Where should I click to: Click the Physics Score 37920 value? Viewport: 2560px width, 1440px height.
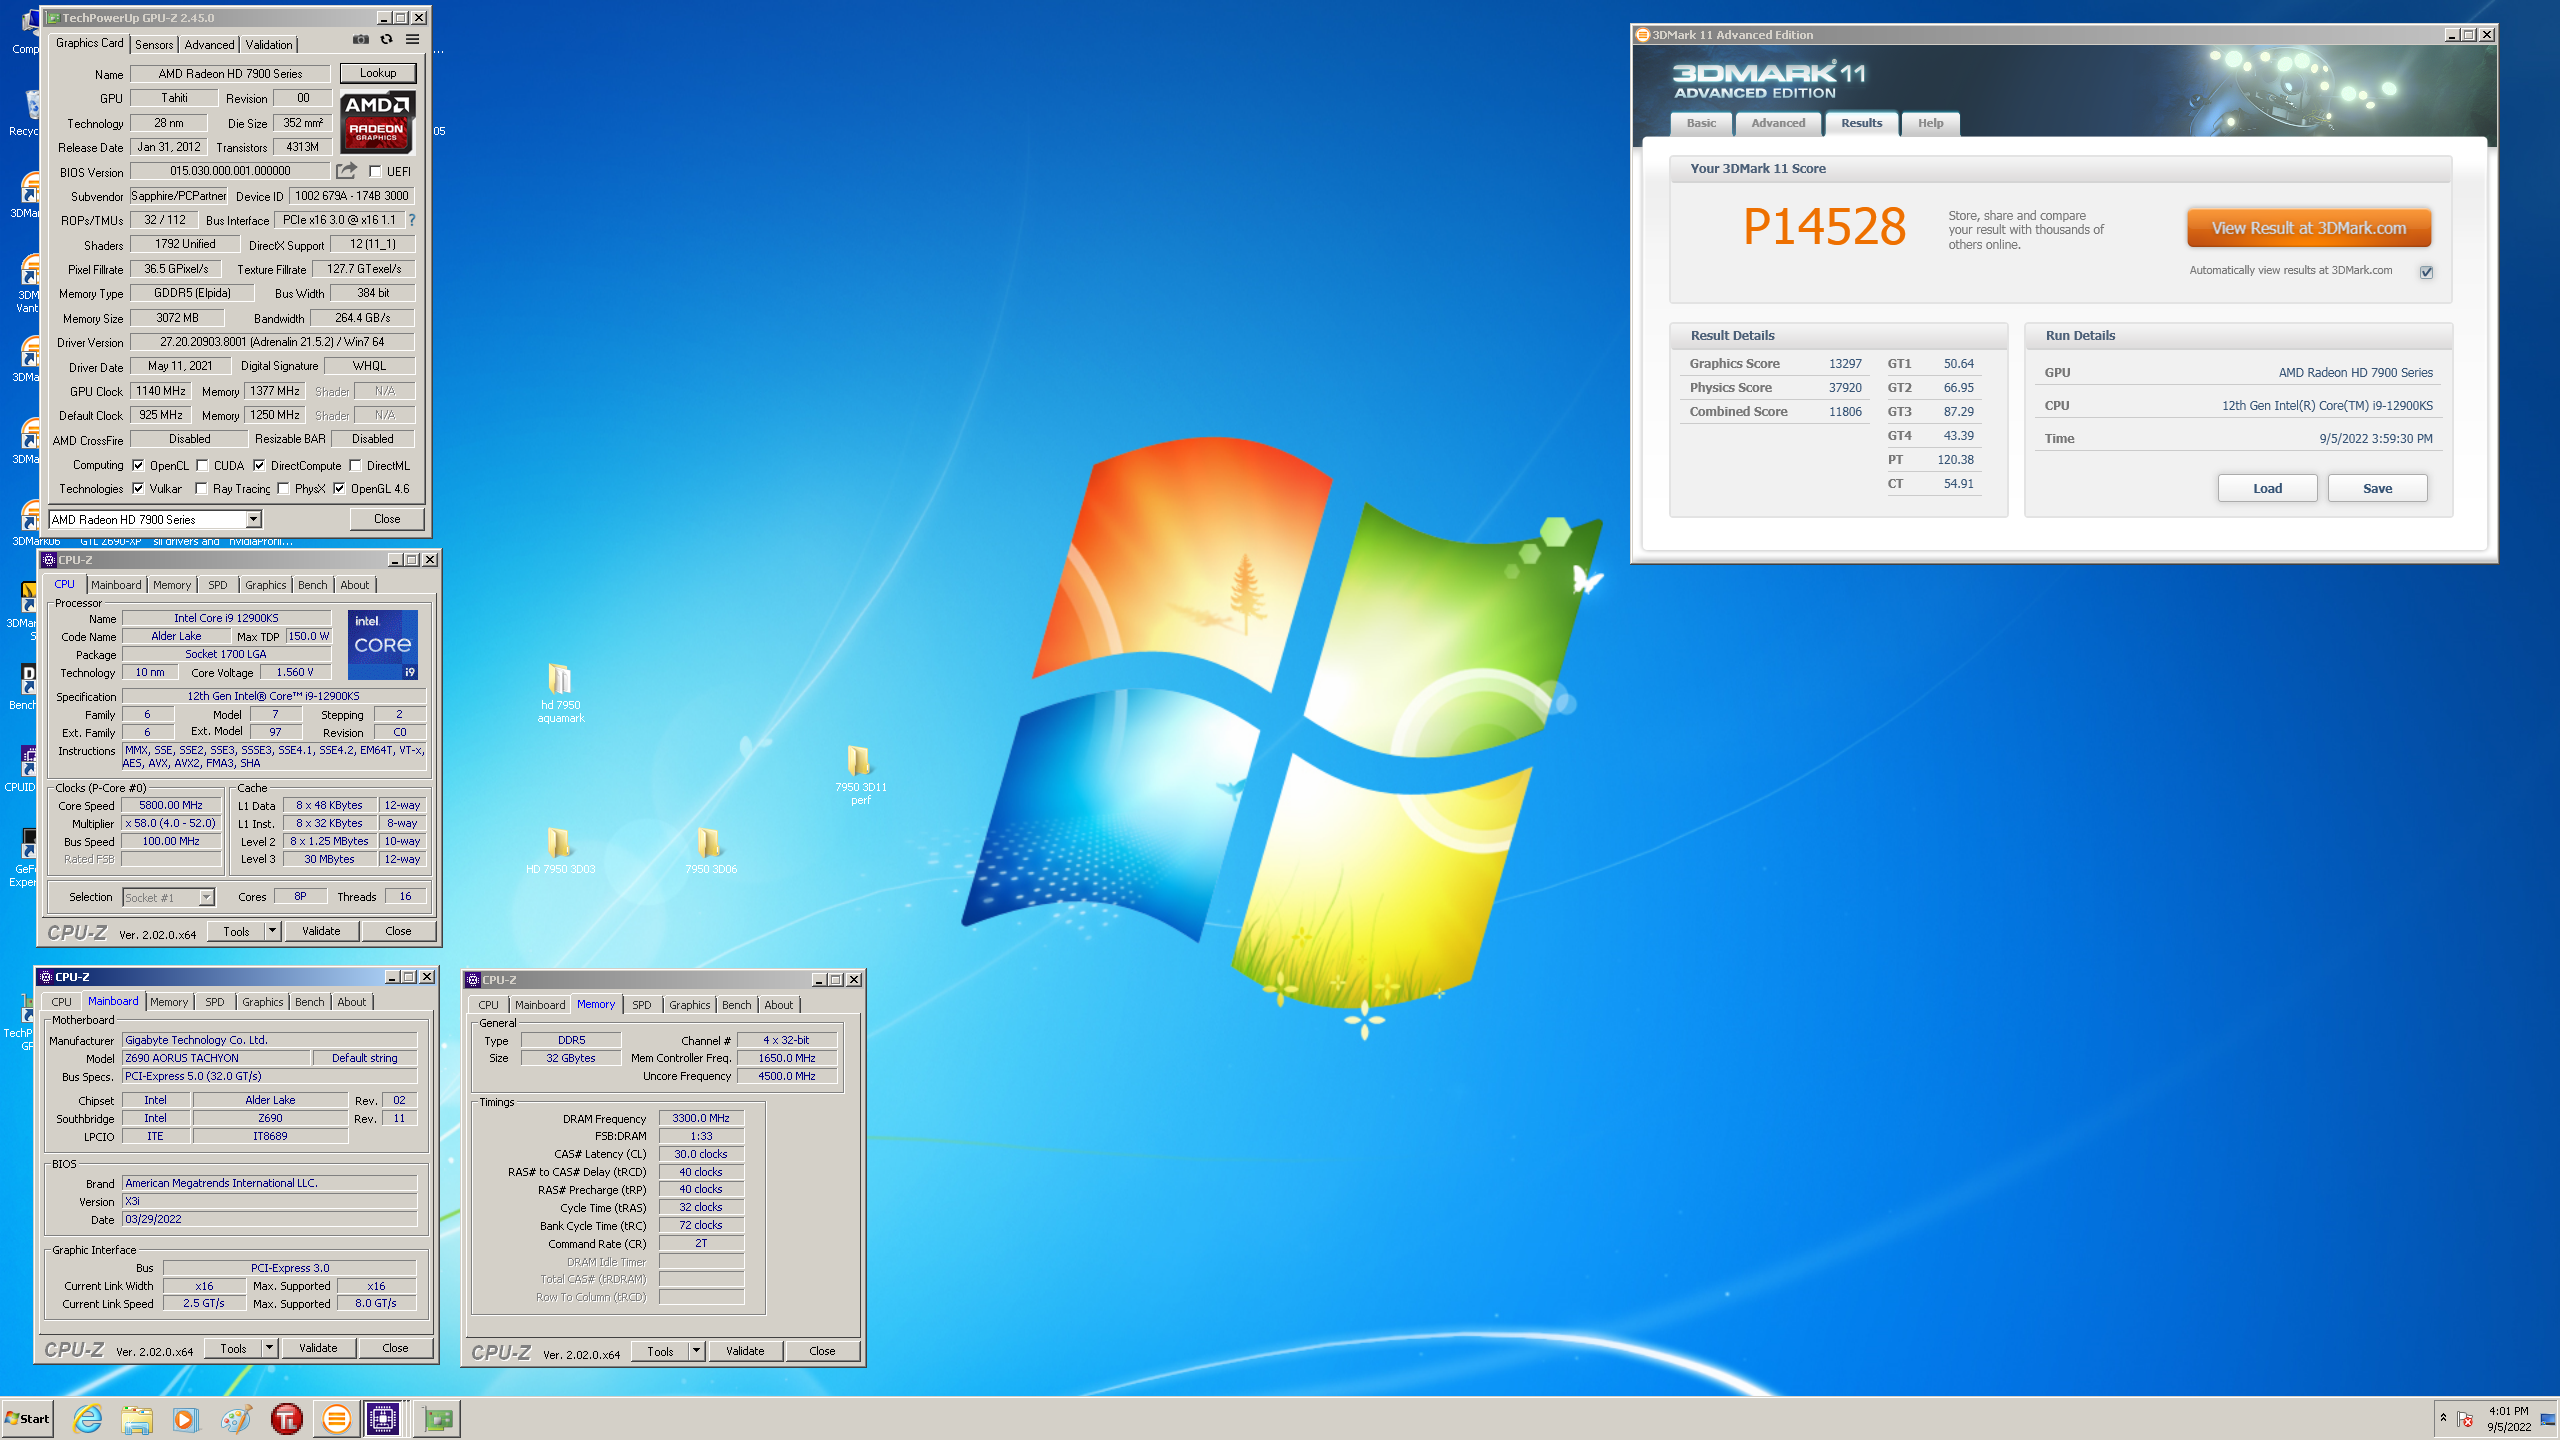(1845, 388)
